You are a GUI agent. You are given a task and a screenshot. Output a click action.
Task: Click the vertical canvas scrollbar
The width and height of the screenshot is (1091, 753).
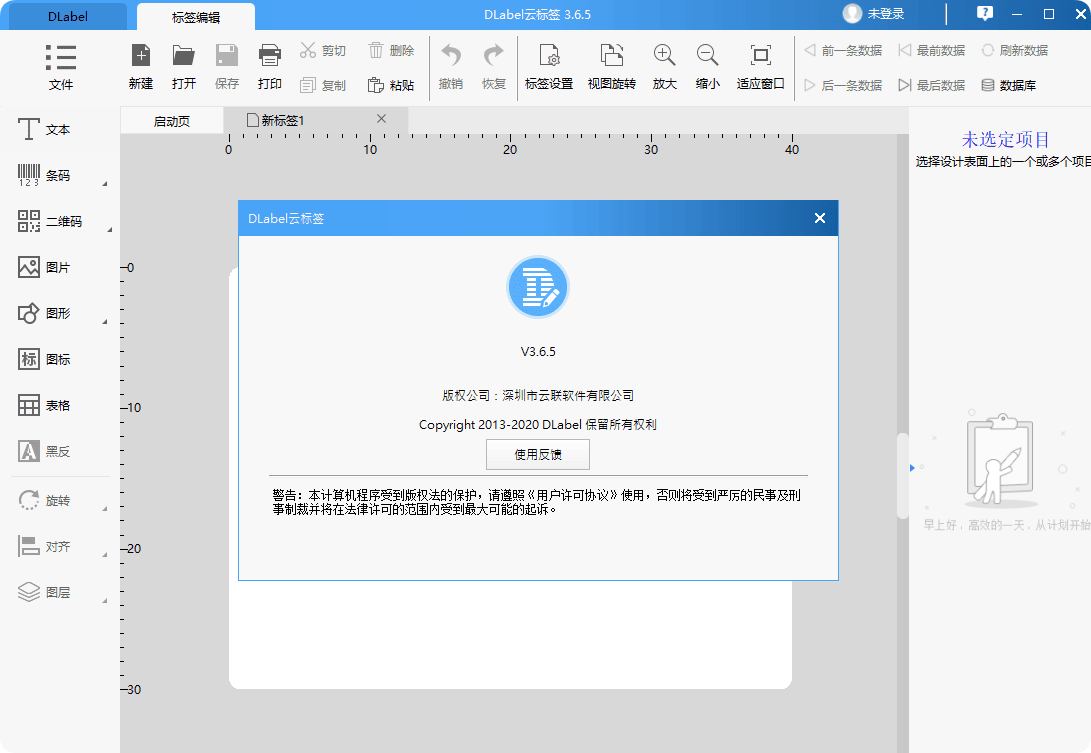click(903, 476)
